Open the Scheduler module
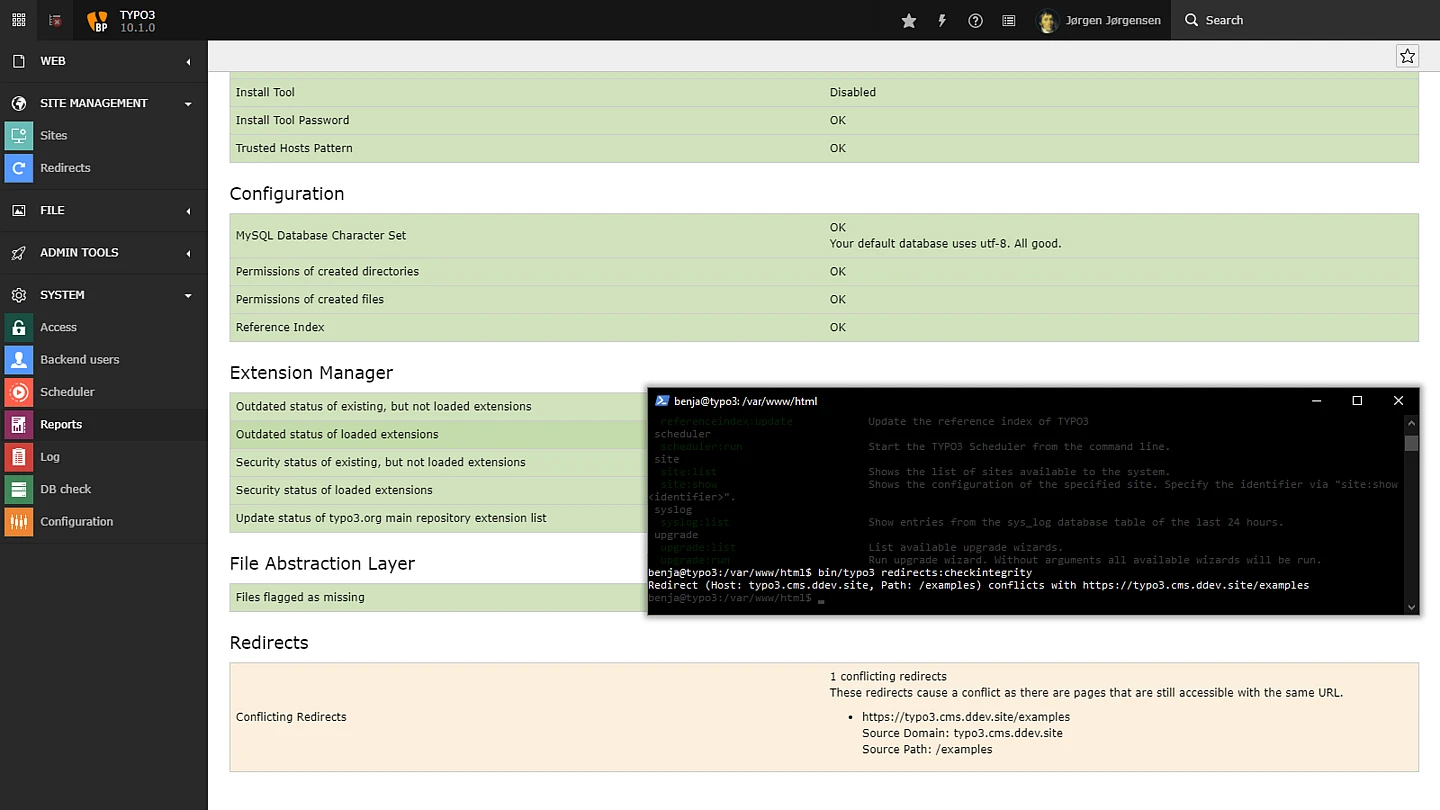 tap(67, 392)
